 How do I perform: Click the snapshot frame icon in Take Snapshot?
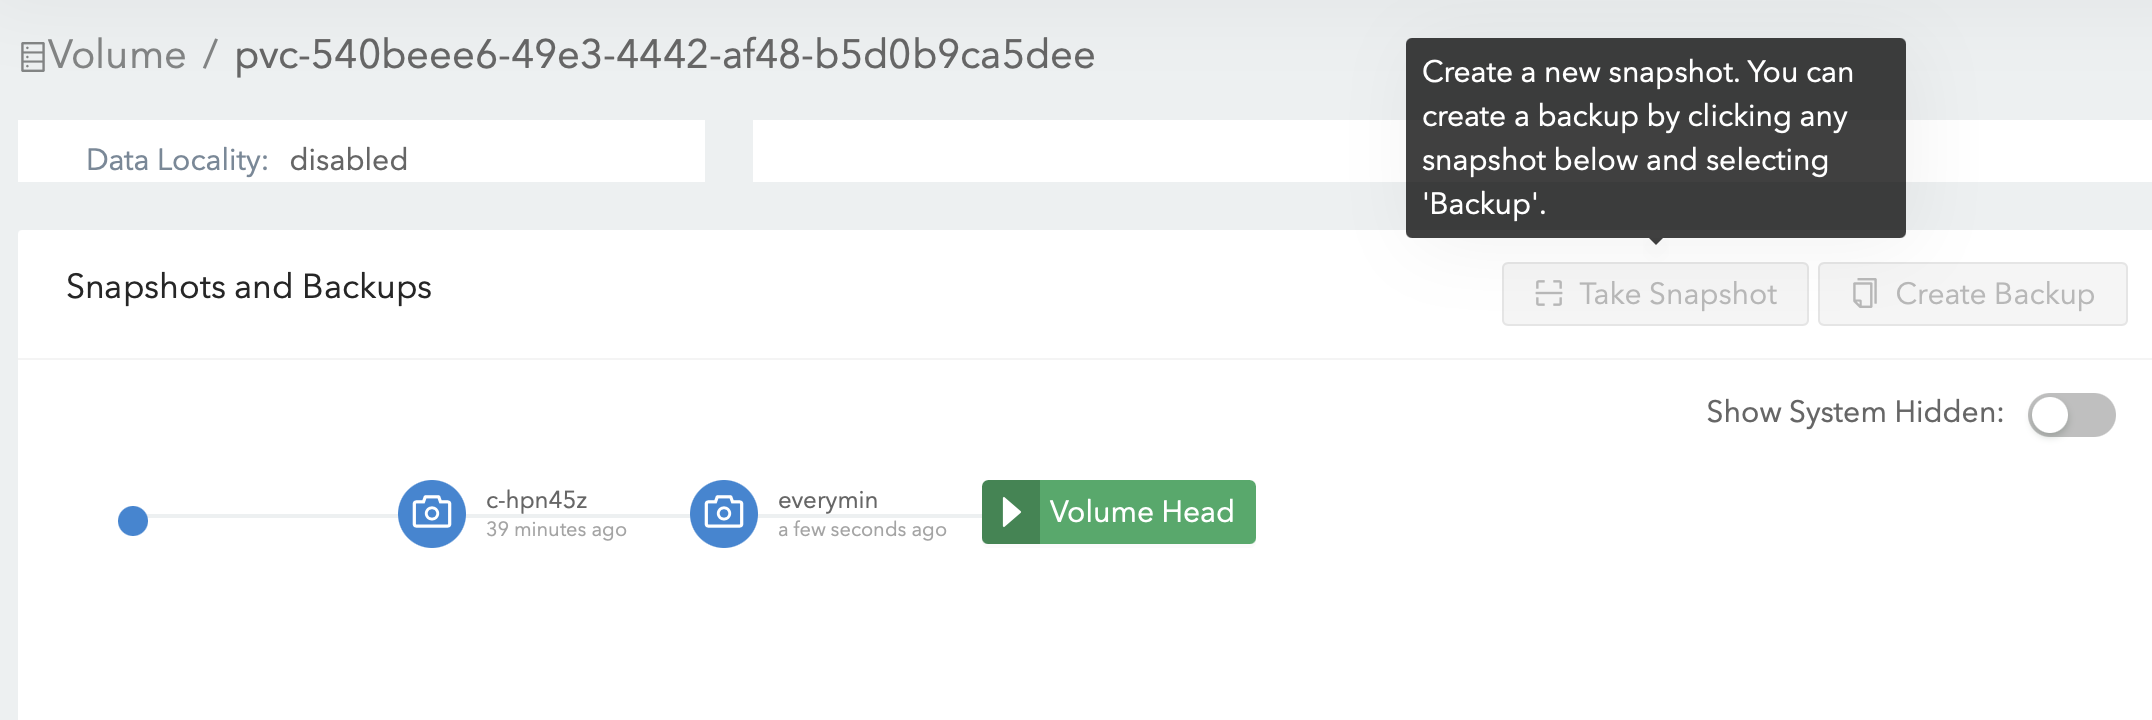(1548, 294)
